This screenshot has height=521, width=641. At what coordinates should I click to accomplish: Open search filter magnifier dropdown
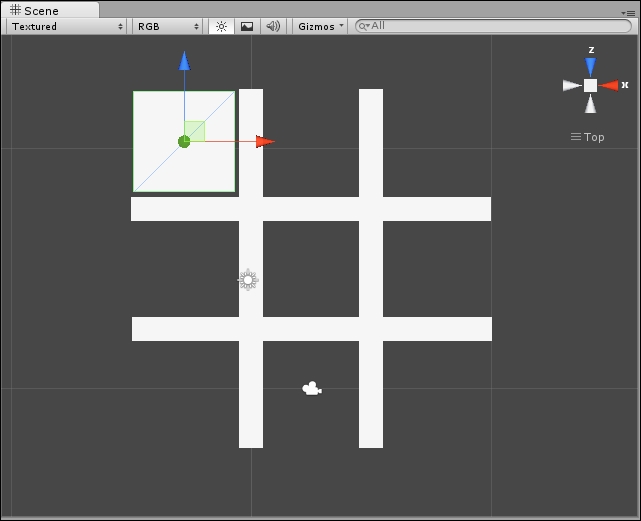(x=364, y=27)
